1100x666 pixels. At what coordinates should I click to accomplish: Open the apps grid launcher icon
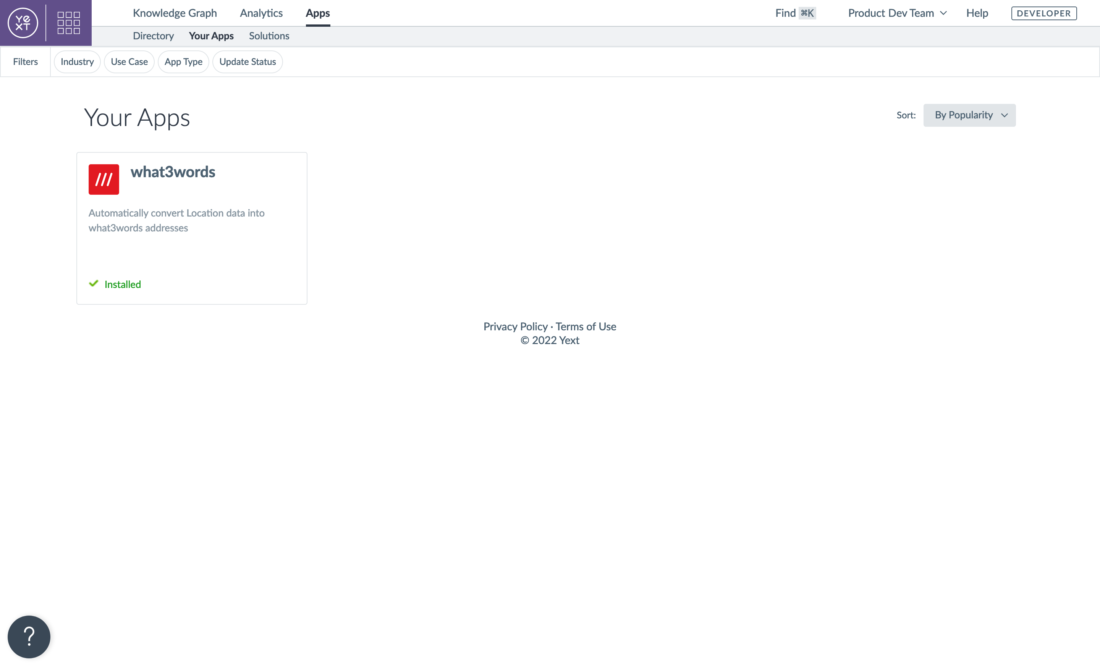pos(68,22)
